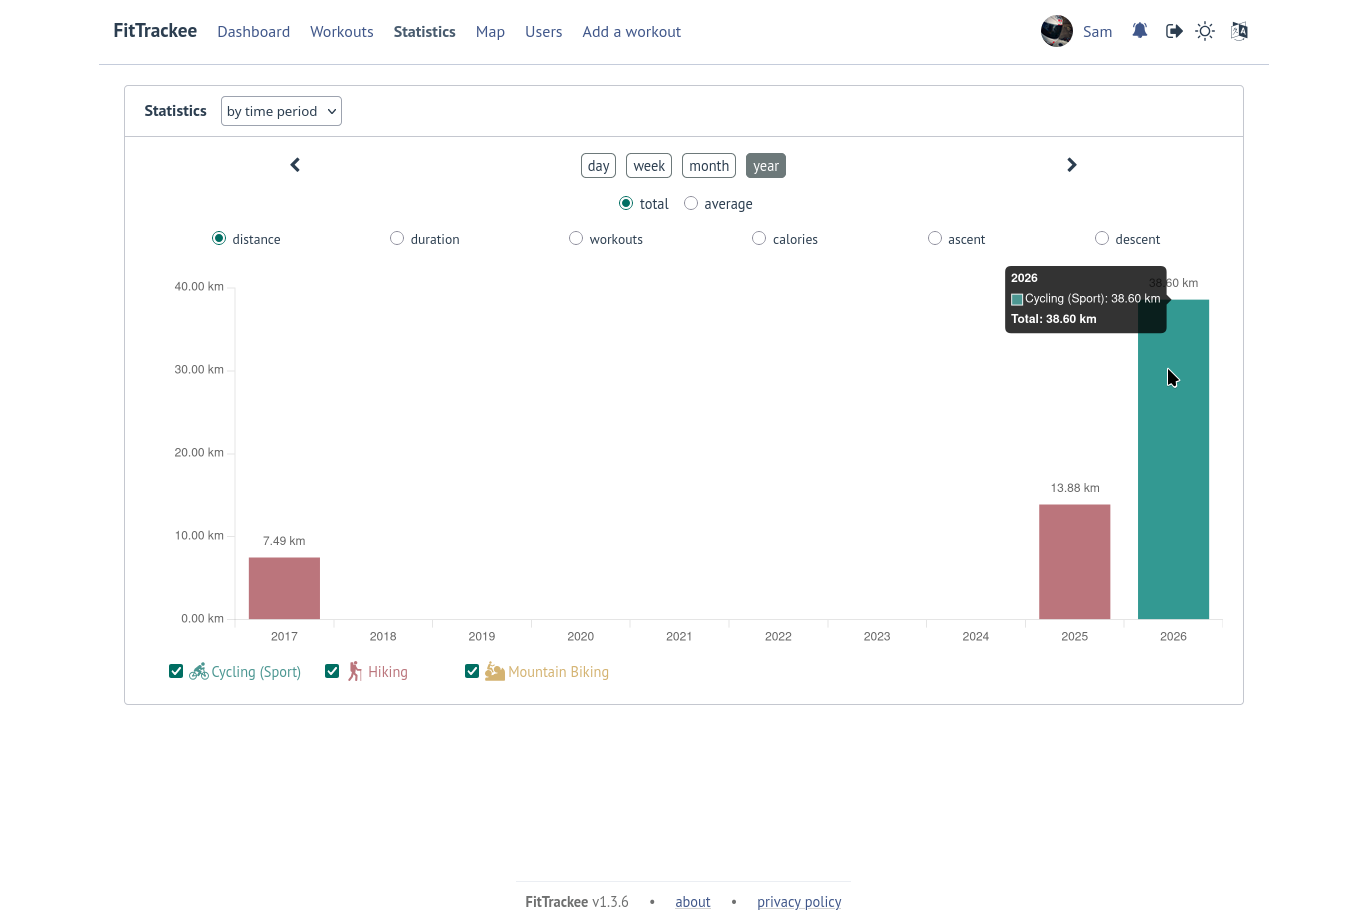The height and width of the screenshot is (921, 1366).
Task: Click the Sam username link
Action: pos(1098,32)
